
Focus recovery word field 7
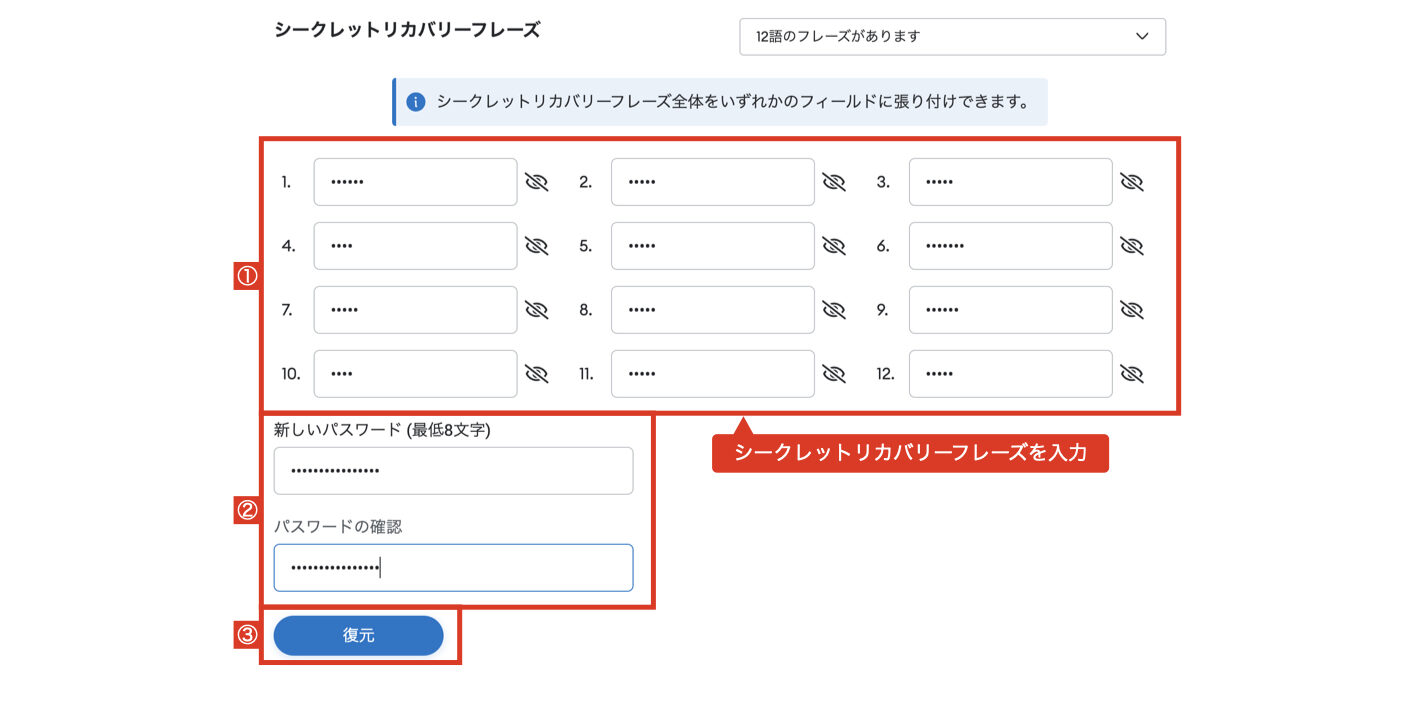[x=415, y=310]
